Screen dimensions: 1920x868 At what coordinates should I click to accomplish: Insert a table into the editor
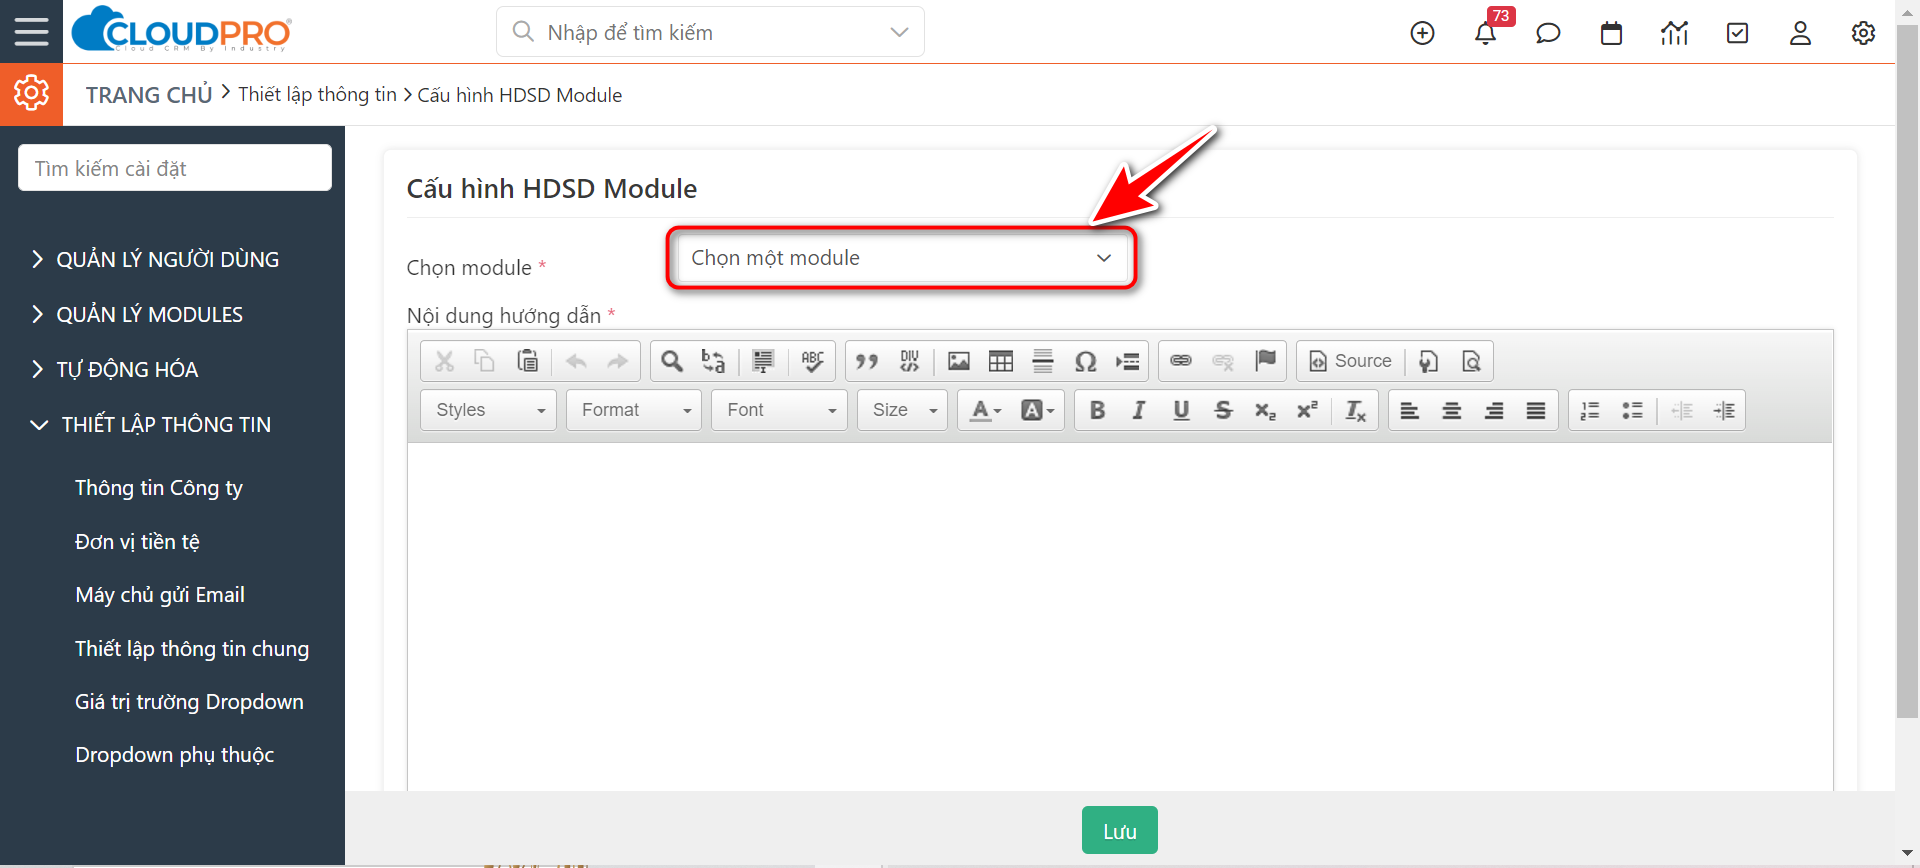point(1001,361)
